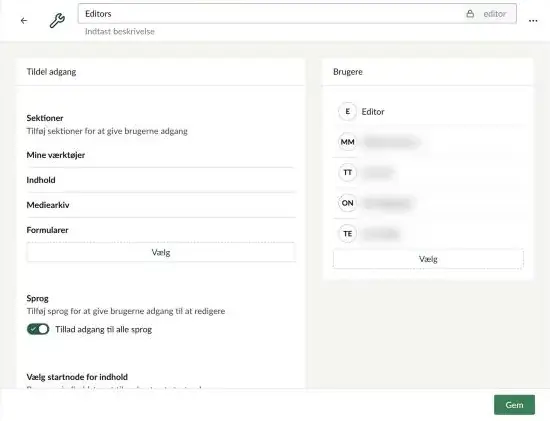550x421 pixels.
Task: Open the three-dot actions menu
Action: click(533, 21)
